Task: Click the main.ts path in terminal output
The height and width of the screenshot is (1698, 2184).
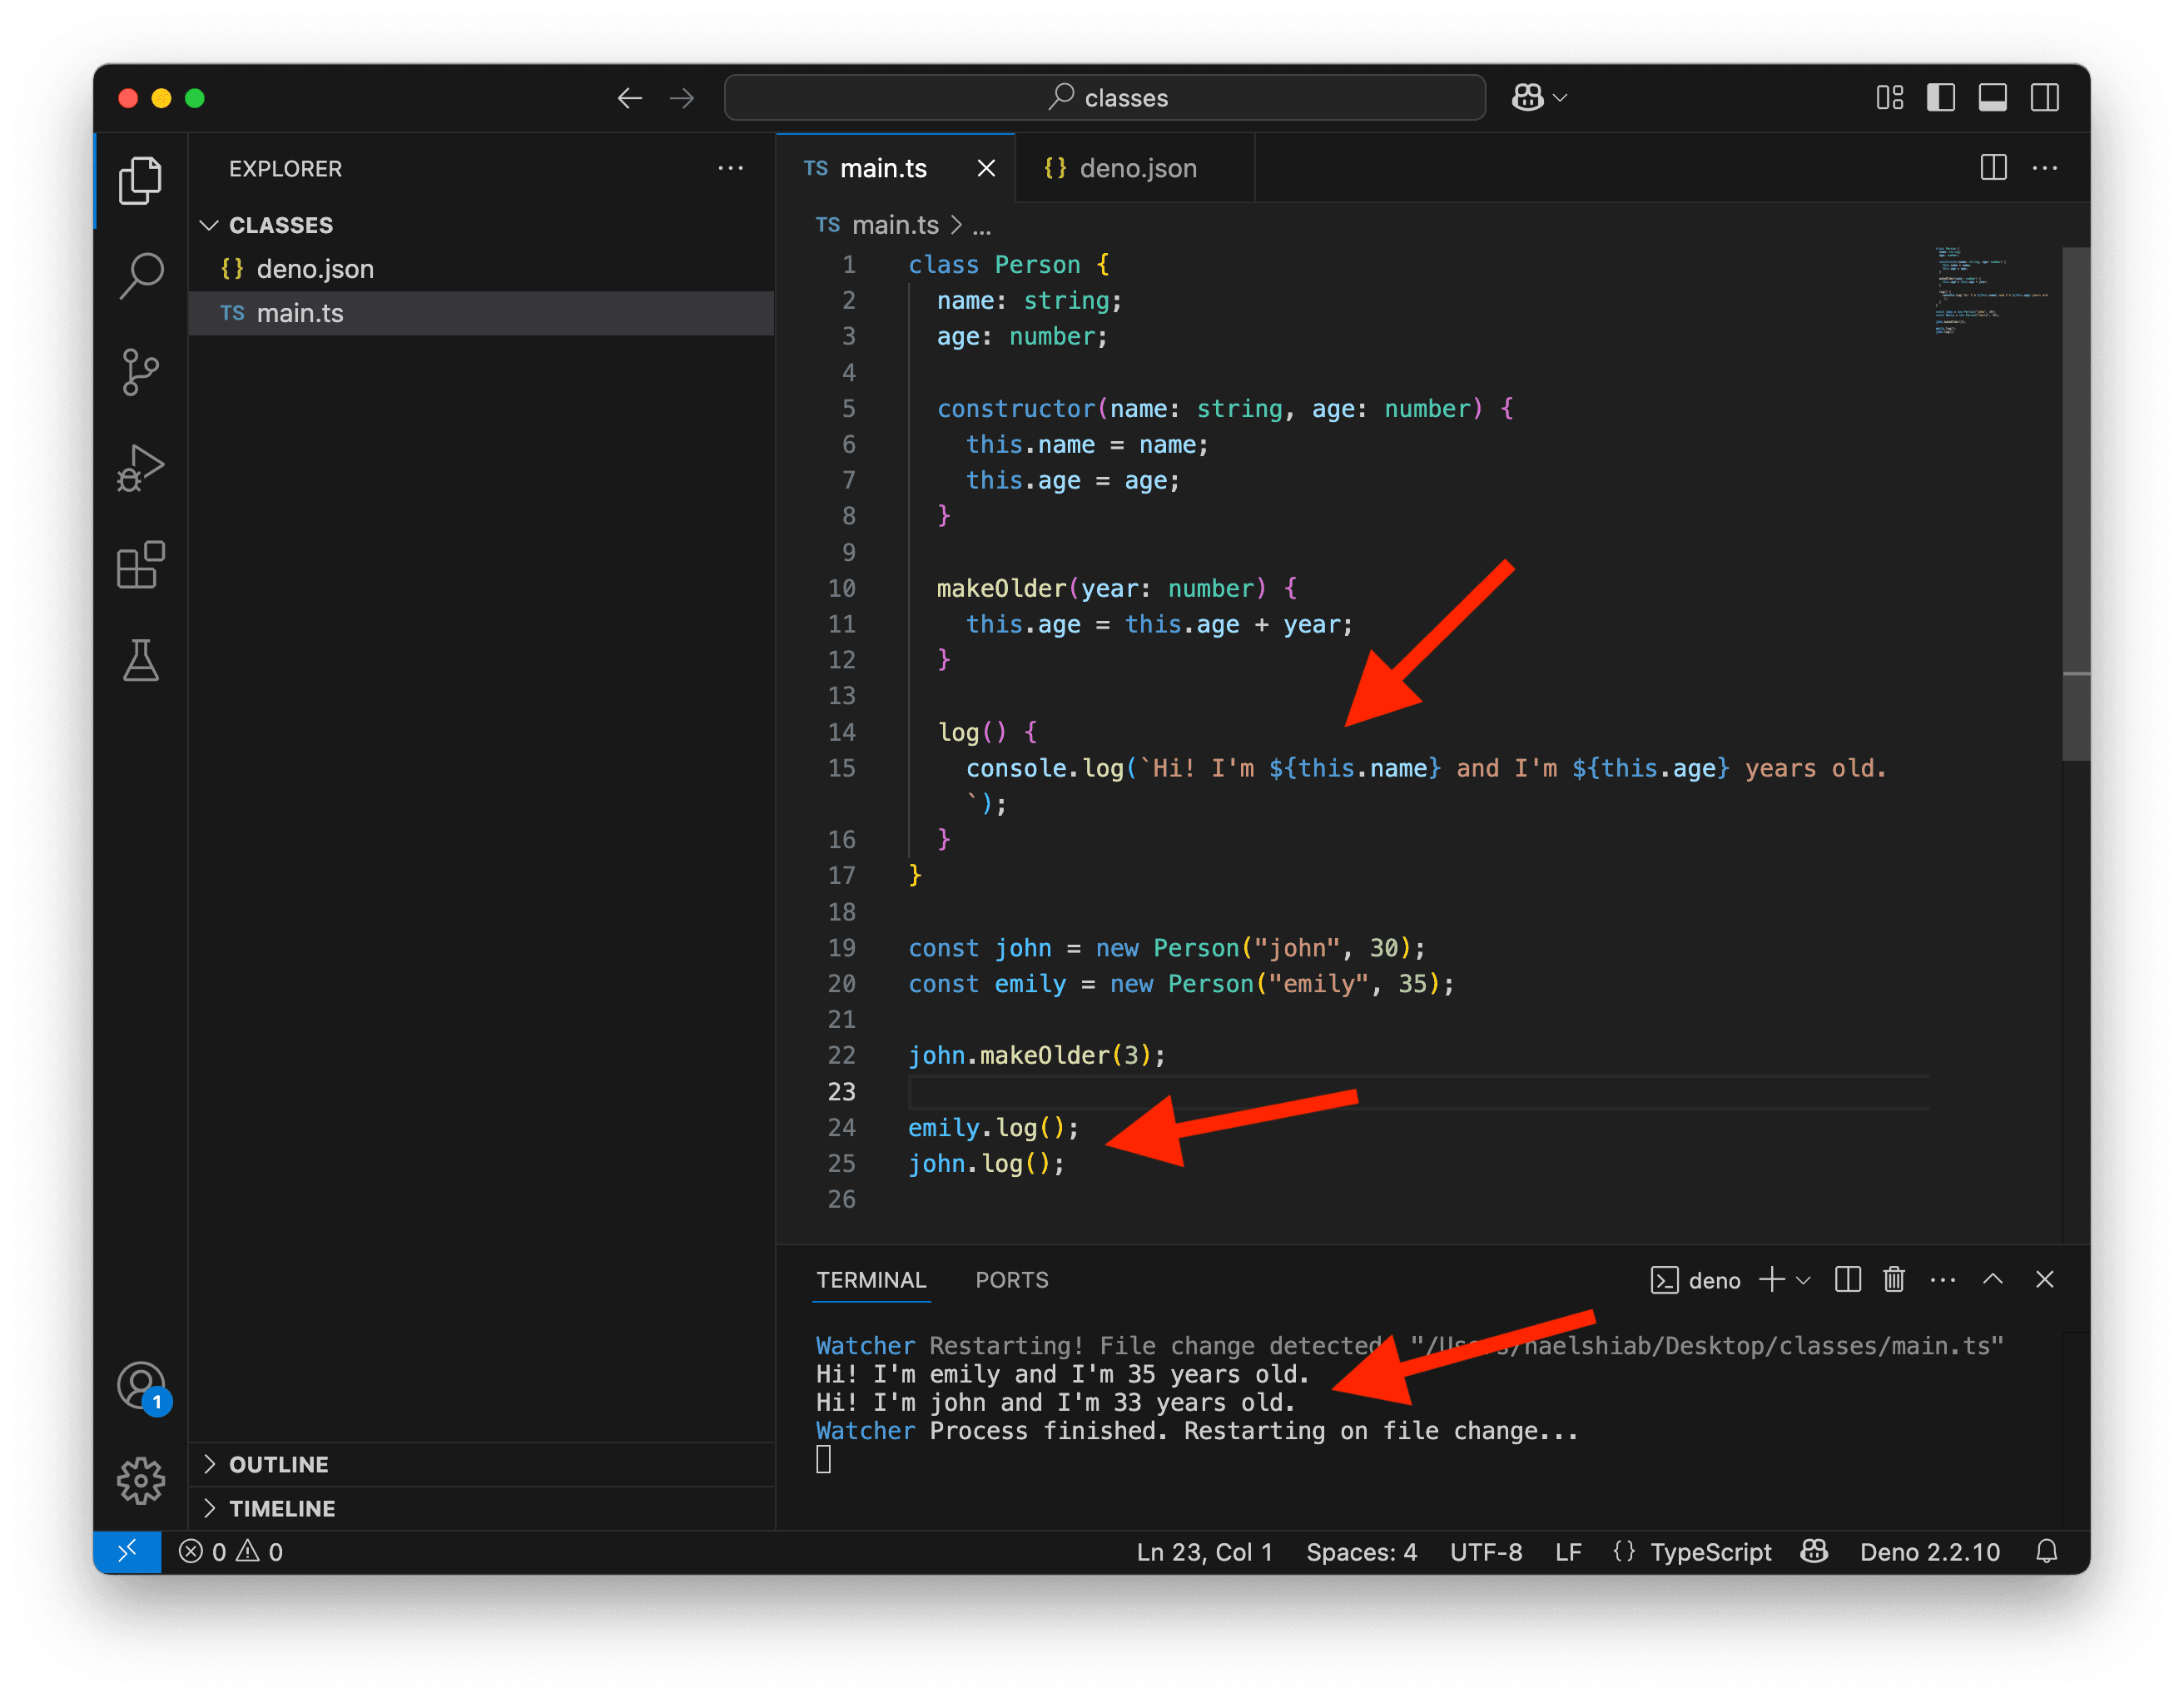Action: point(1706,1345)
